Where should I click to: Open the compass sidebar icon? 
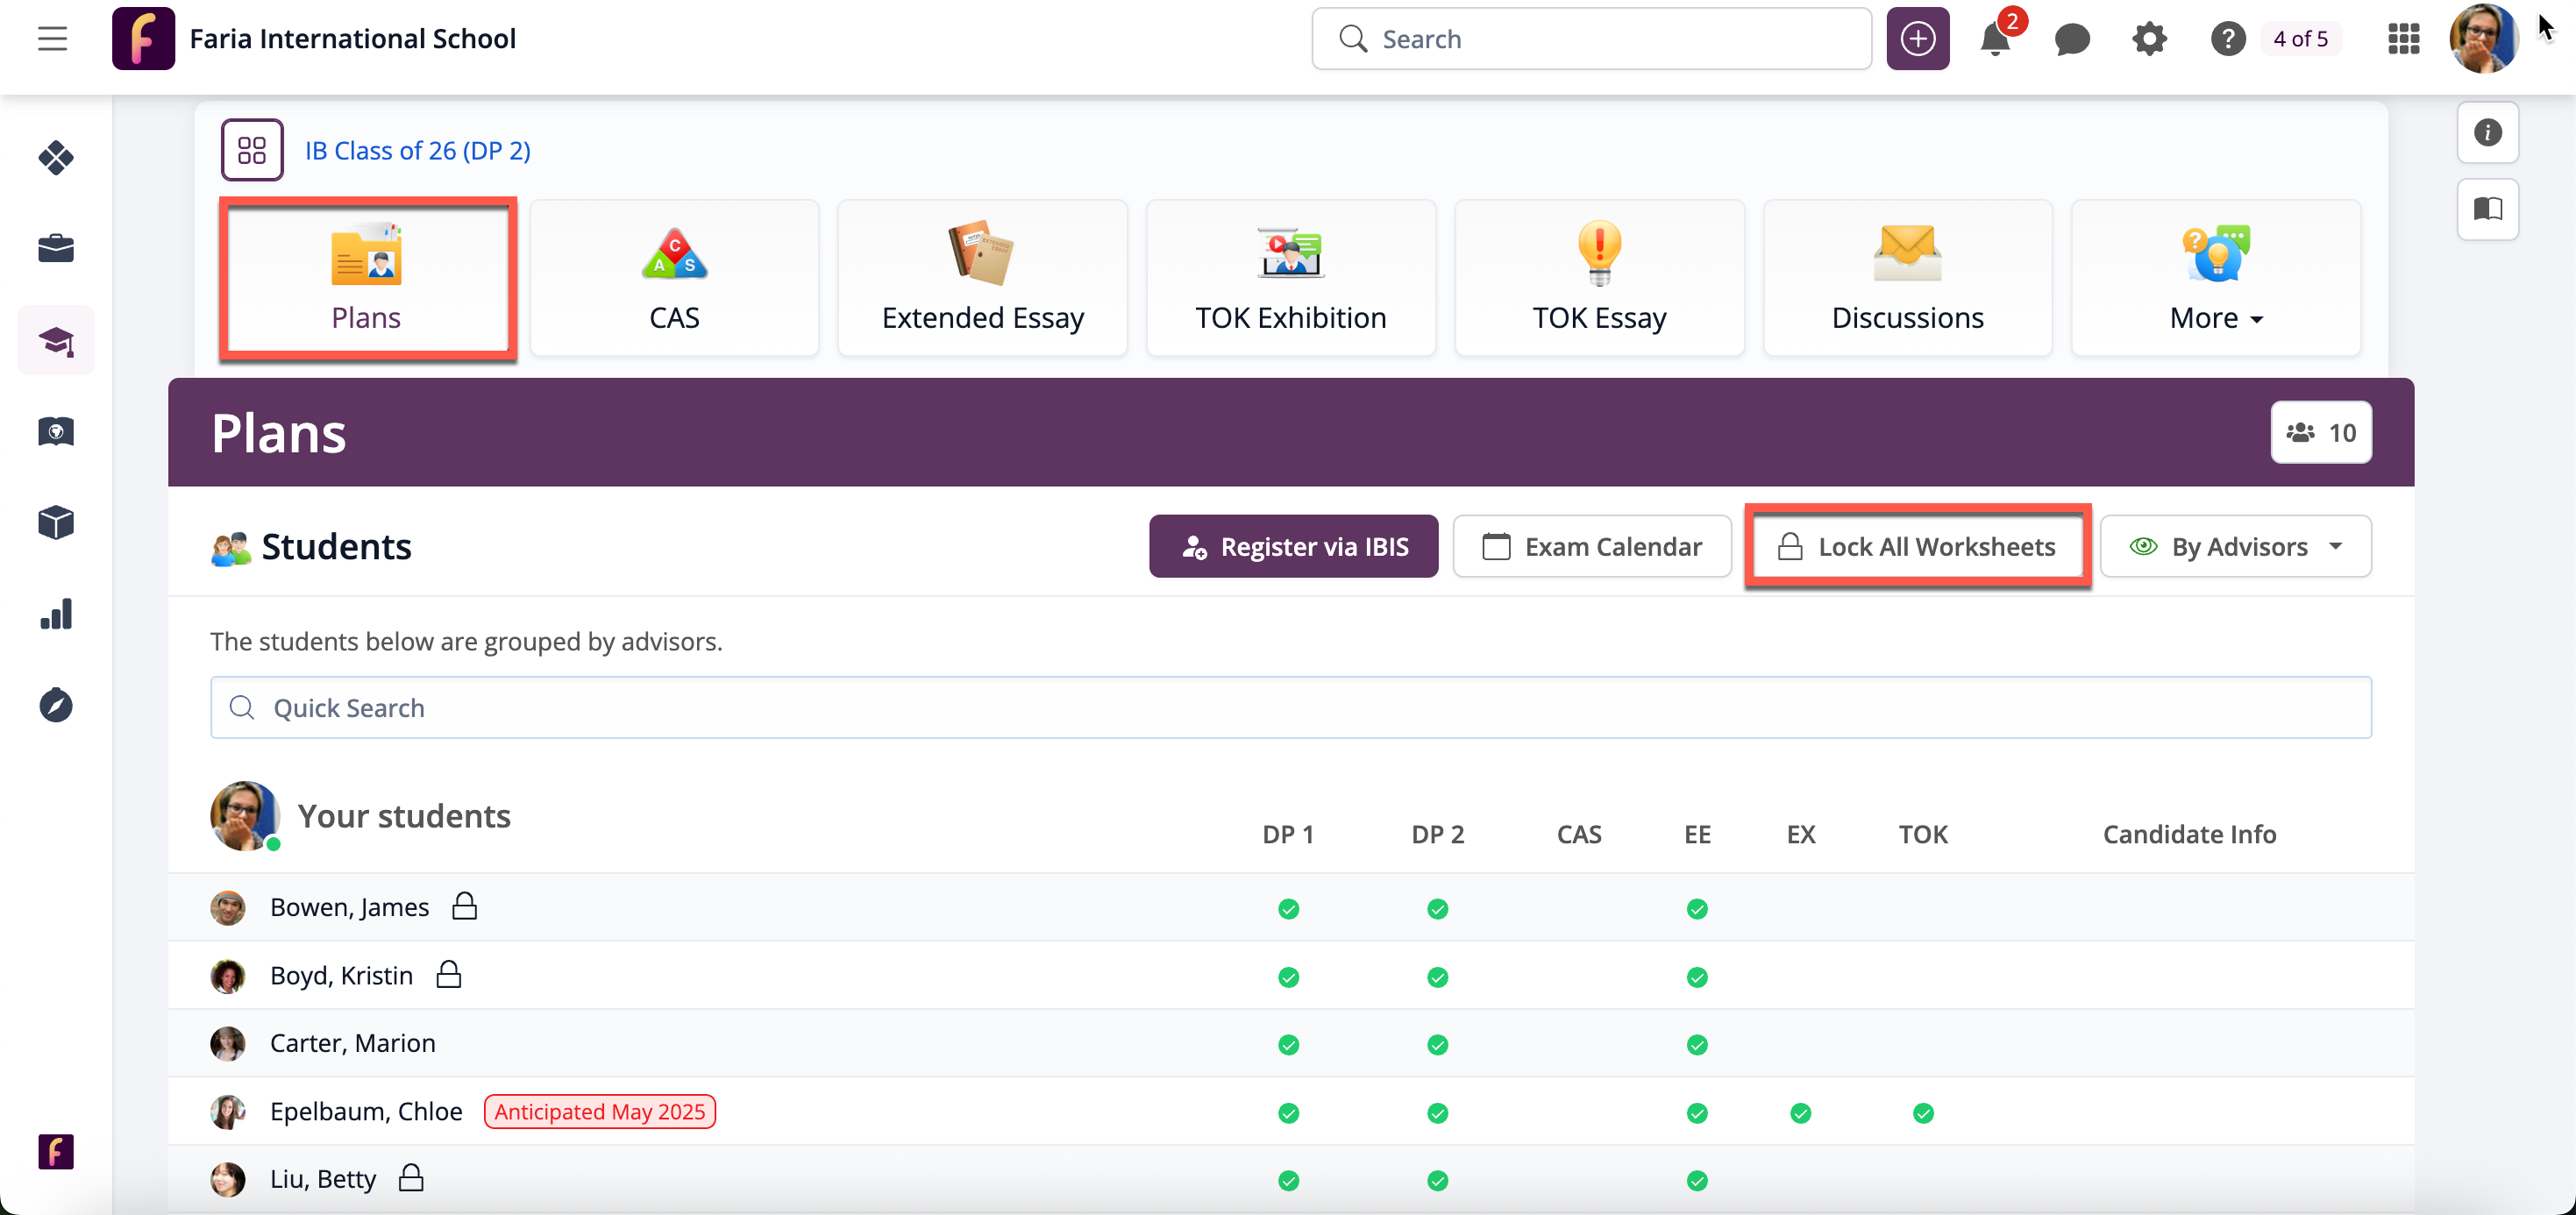[56, 705]
